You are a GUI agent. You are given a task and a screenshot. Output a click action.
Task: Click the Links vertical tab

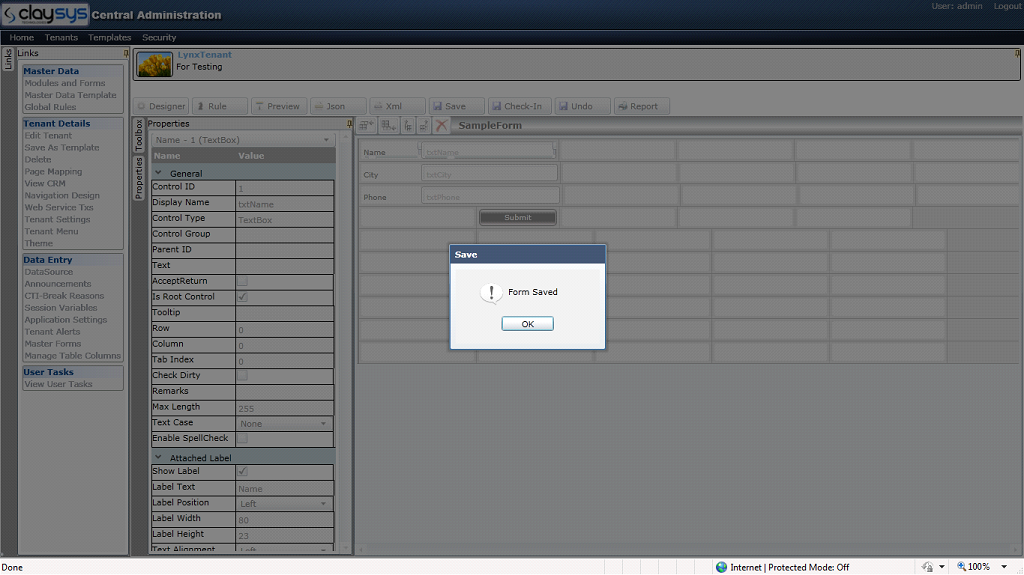click(8, 59)
